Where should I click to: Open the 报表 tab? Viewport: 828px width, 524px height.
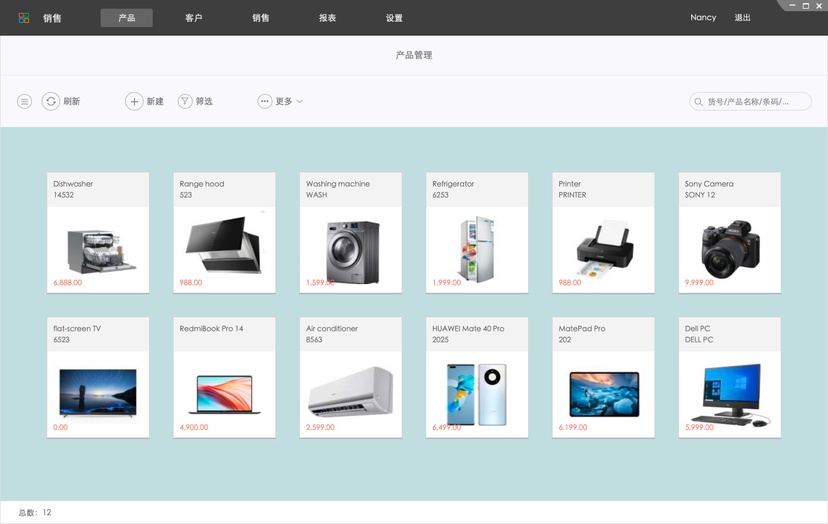pyautogui.click(x=327, y=18)
